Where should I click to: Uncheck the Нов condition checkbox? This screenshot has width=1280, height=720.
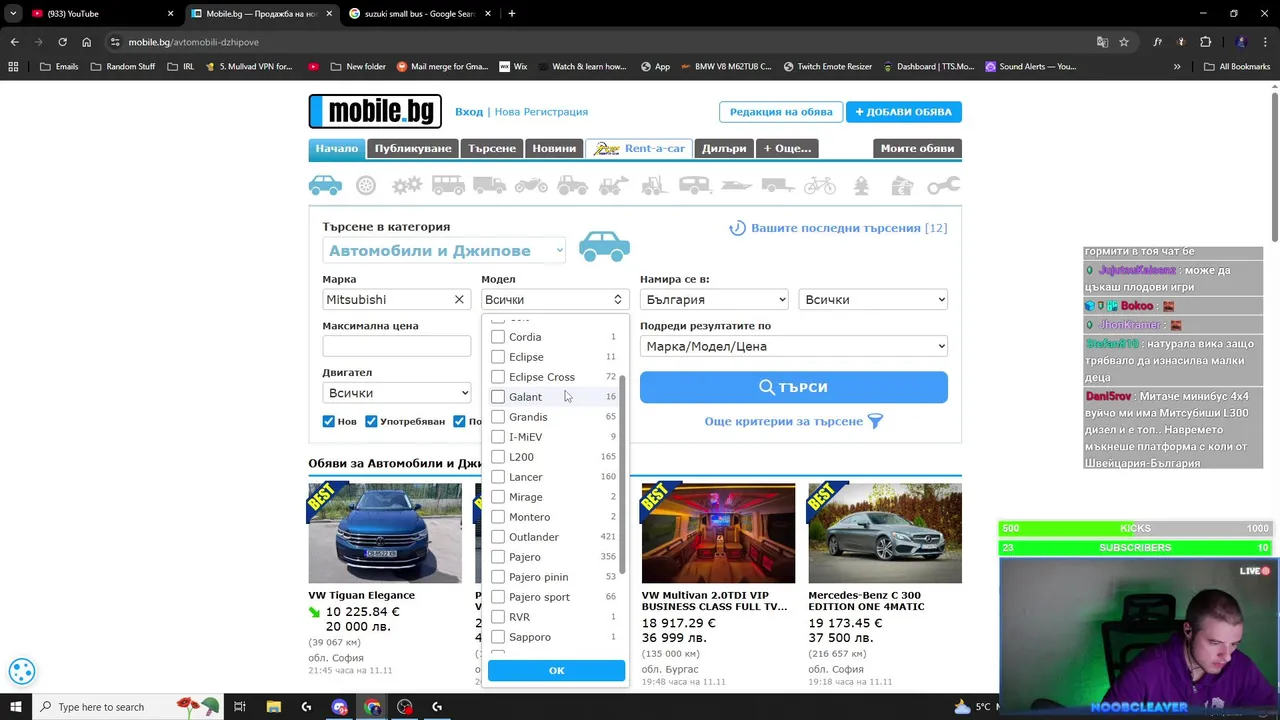[329, 421]
